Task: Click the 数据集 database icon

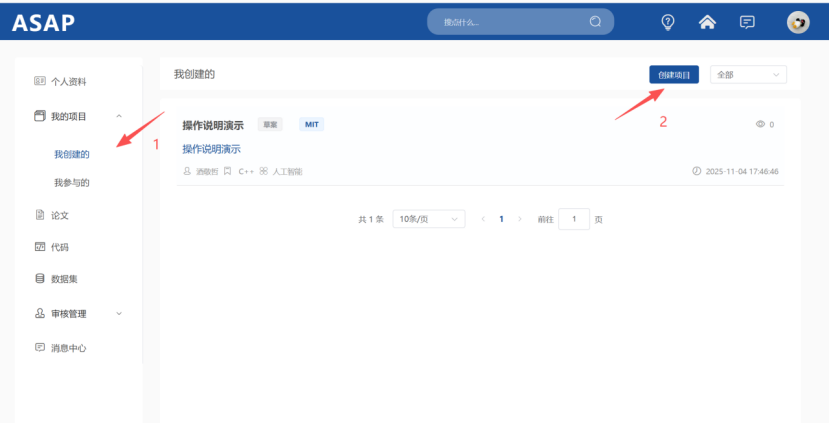Action: [x=40, y=278]
